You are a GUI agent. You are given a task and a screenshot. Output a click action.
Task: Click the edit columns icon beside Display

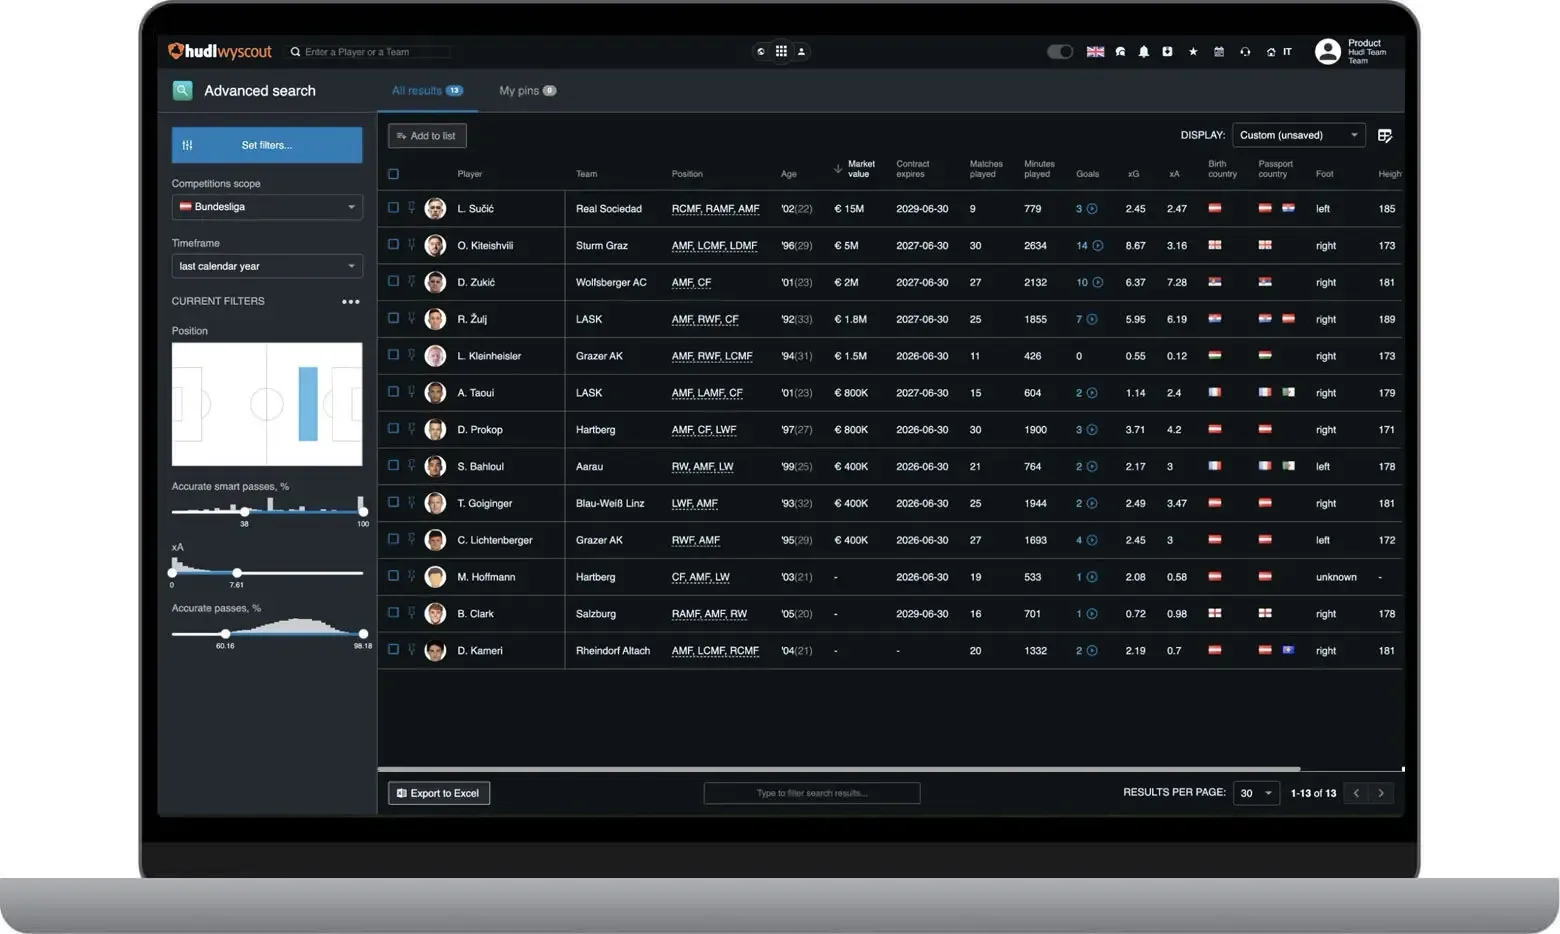1385,136
